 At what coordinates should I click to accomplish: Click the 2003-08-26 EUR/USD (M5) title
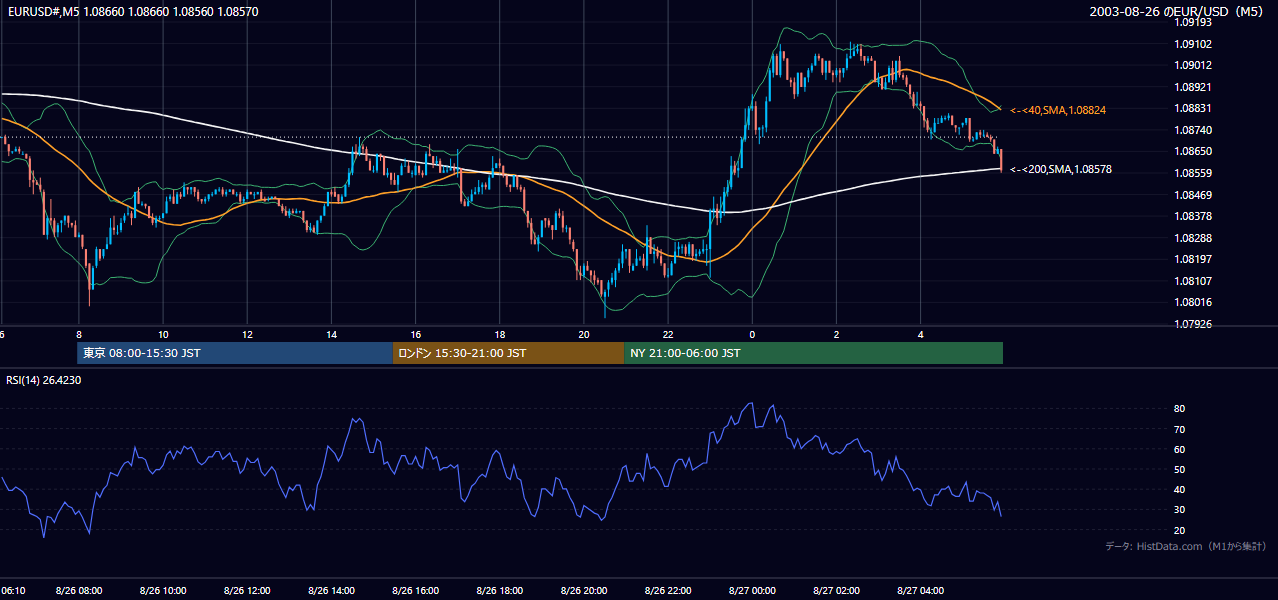coord(1177,11)
